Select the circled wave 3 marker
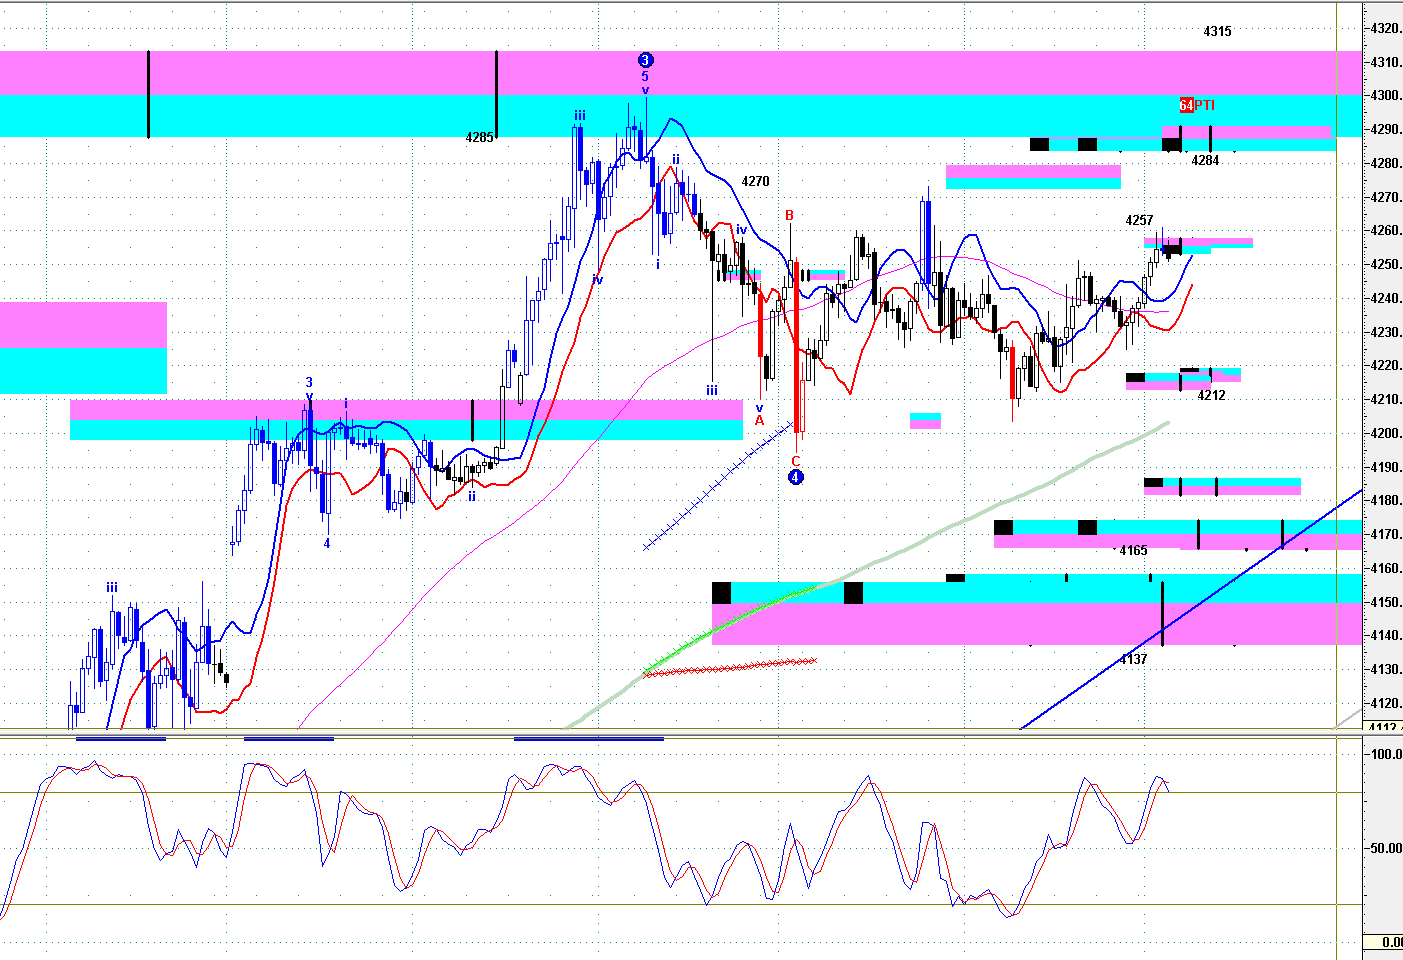 [x=645, y=60]
